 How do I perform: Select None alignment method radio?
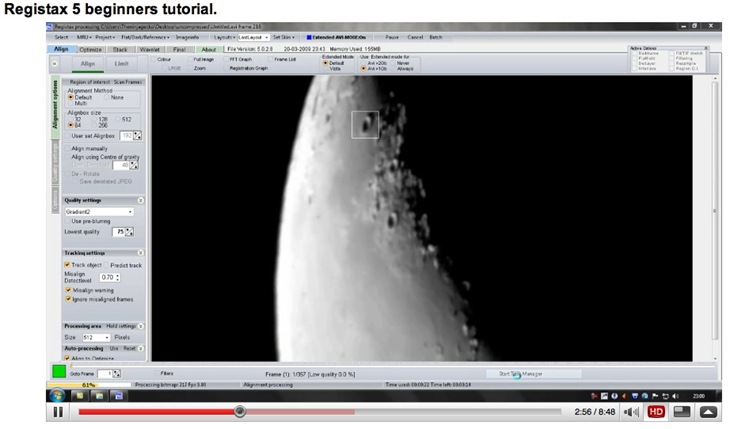click(x=107, y=97)
